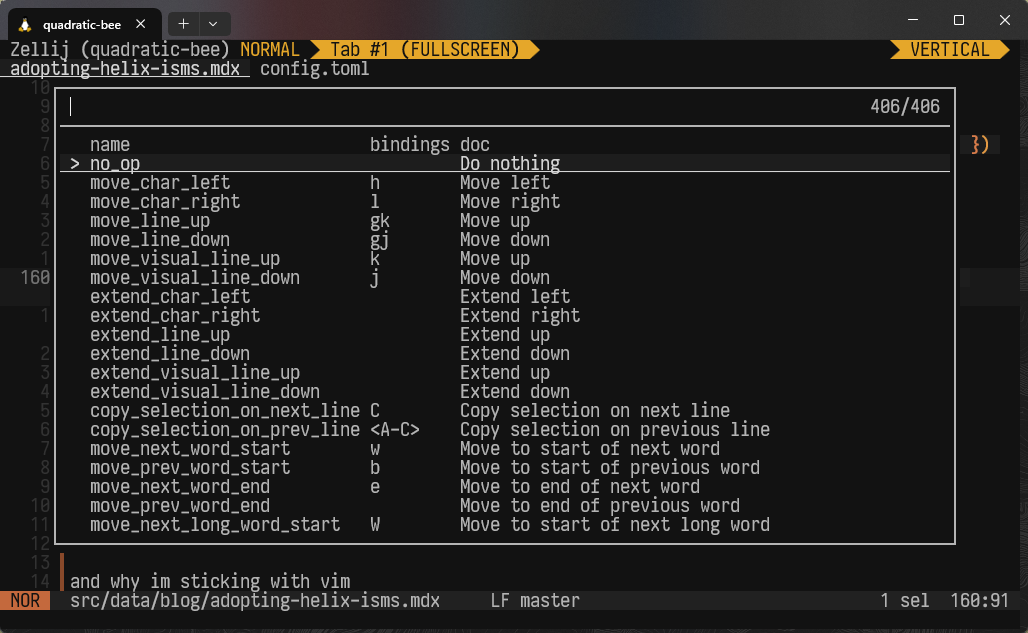
Task: Click the Linux penguin tab icon
Action: [x=25, y=25]
